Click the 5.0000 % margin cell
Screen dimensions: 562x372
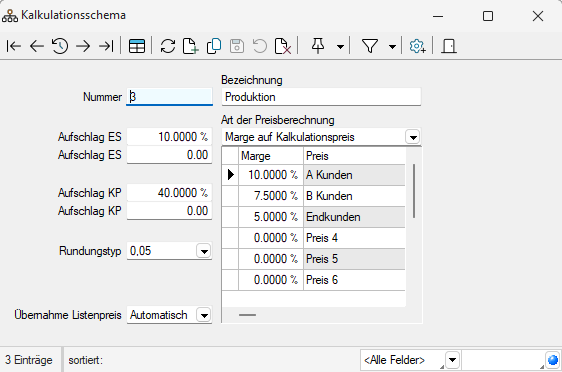pos(271,217)
